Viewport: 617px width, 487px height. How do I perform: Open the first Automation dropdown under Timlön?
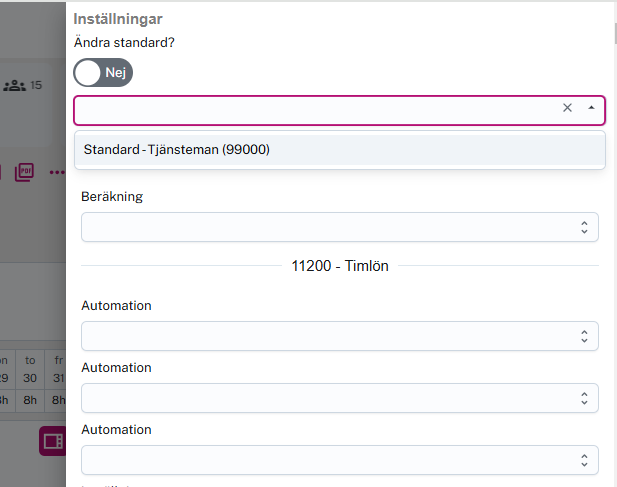340,336
